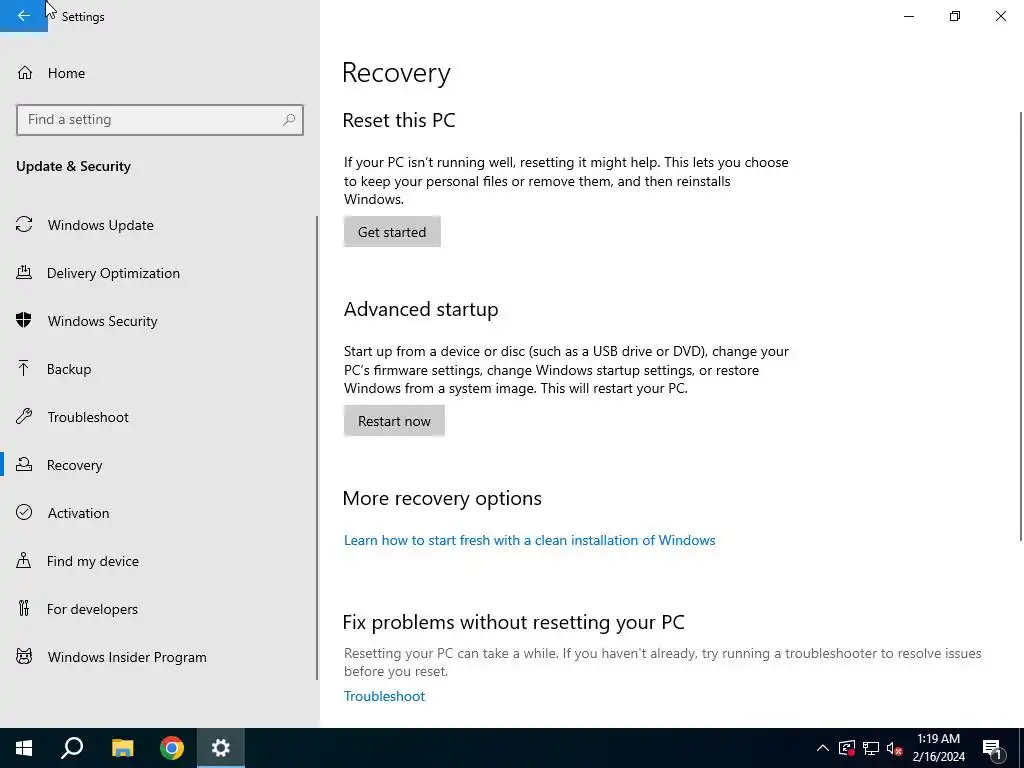Select the Windows Update sync icon
Image resolution: width=1024 pixels, height=768 pixels.
(24, 225)
